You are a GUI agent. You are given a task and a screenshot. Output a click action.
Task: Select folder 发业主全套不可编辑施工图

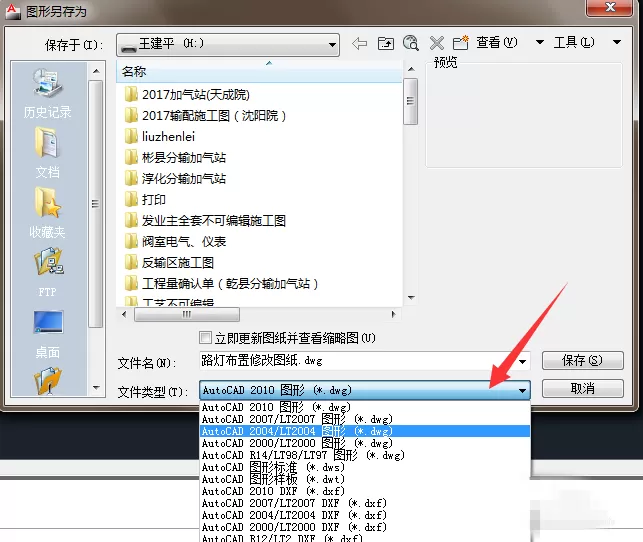(205, 221)
